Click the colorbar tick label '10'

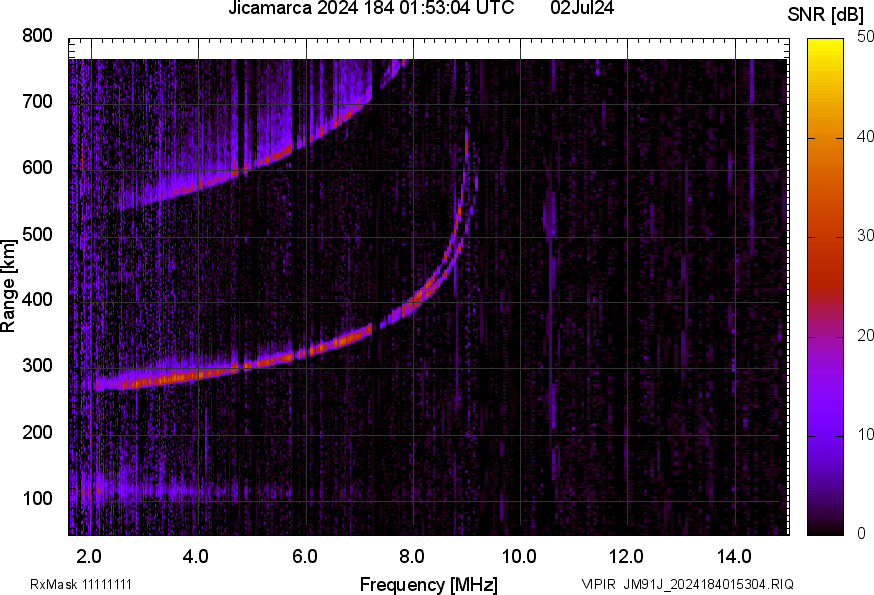point(865,435)
